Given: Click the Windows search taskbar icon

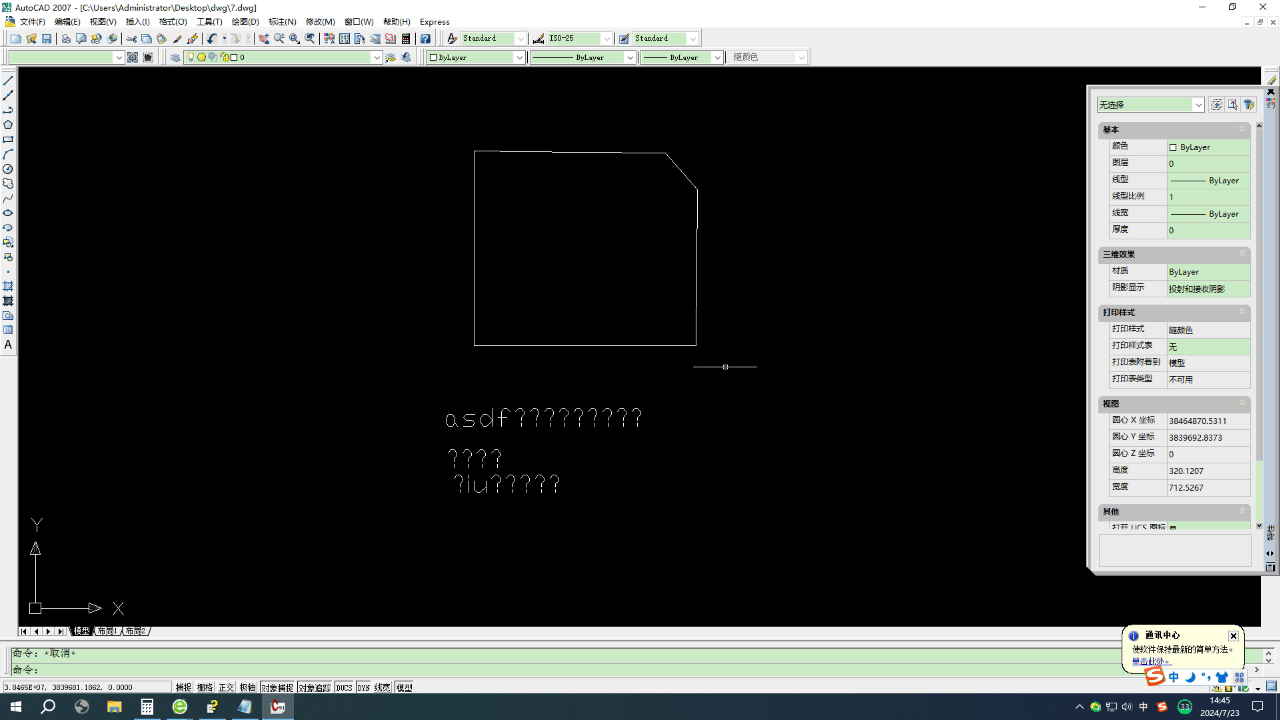Looking at the screenshot, I should point(48,707).
